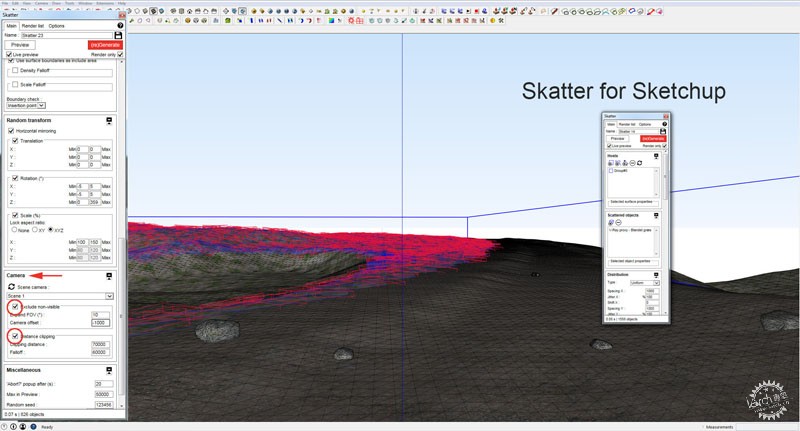Open the Scene 1 camera dropdown

click(60, 296)
